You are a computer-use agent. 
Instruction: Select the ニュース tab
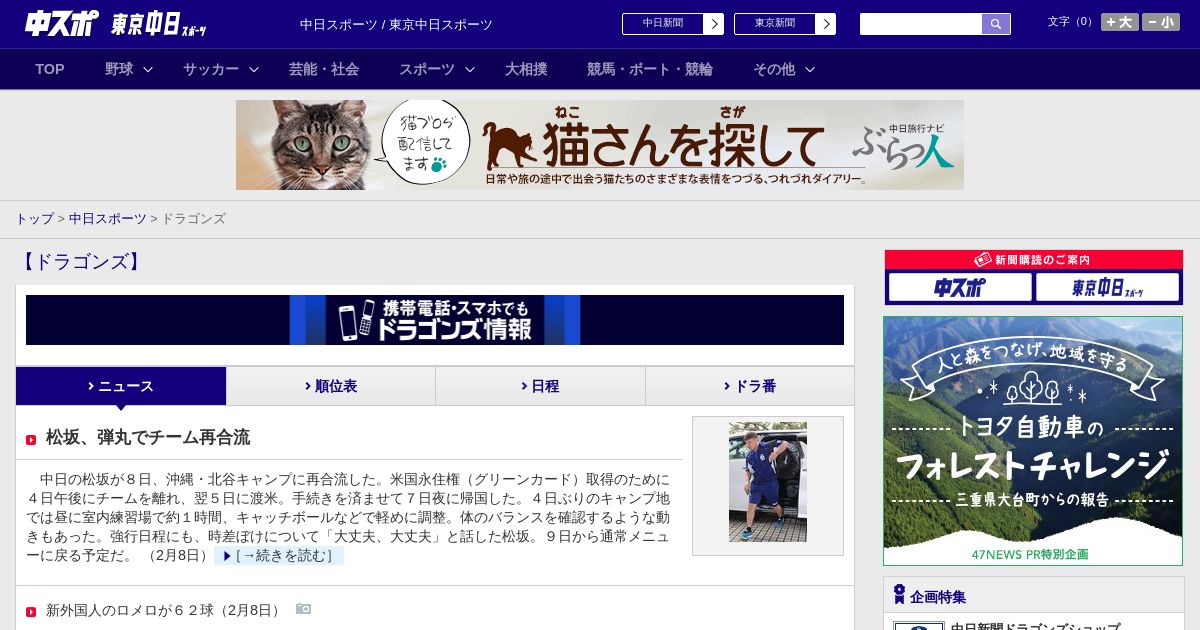click(x=121, y=386)
